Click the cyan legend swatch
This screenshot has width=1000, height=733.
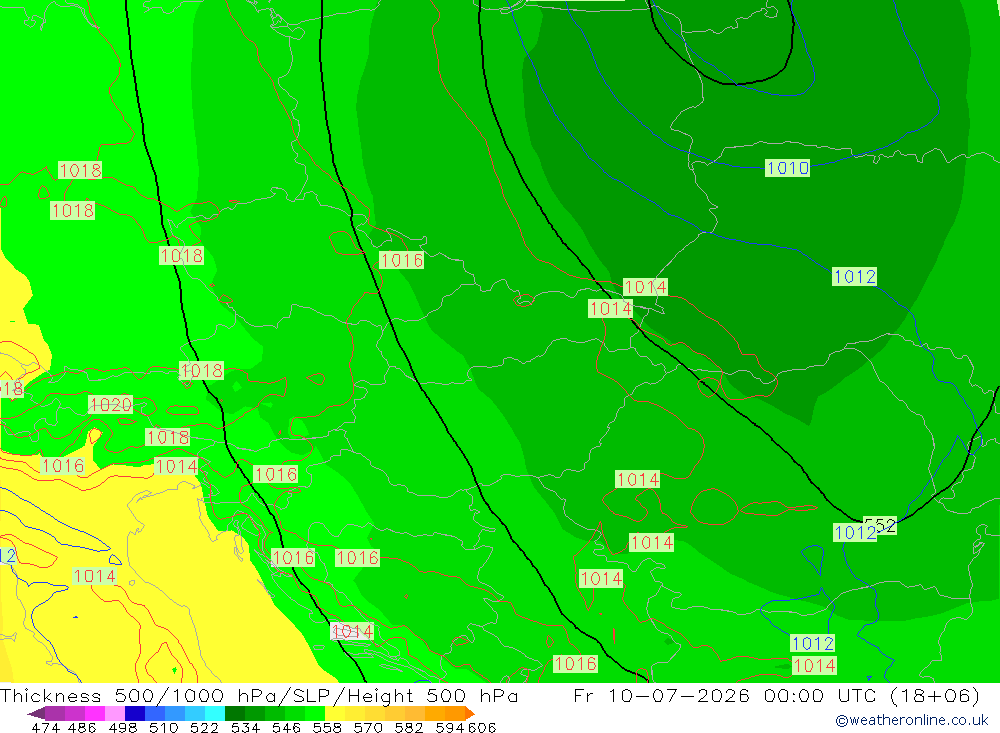coord(215,713)
